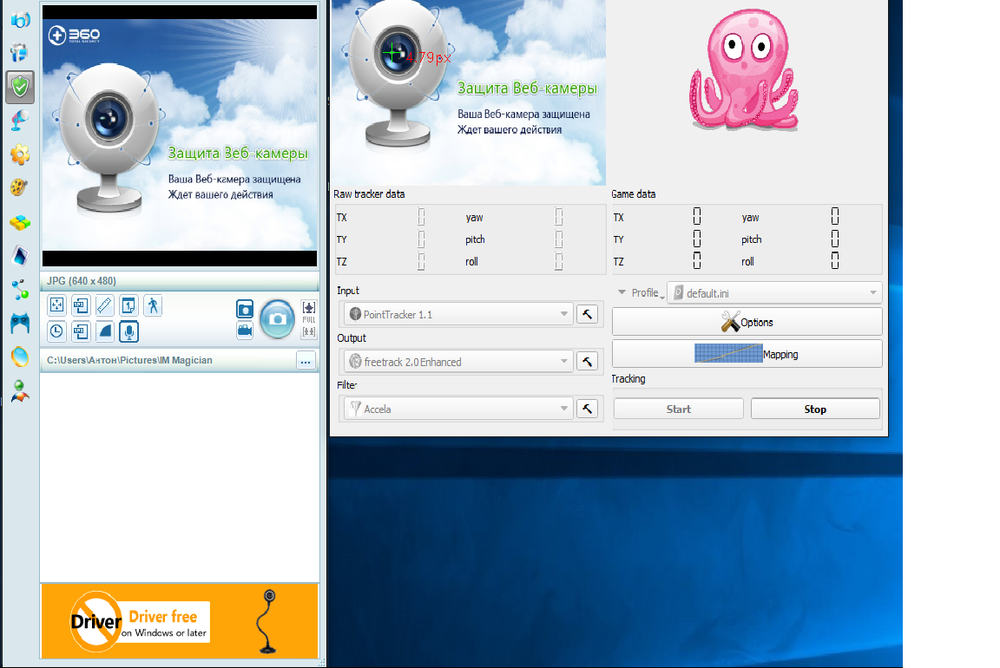The height and width of the screenshot is (668, 1000).
Task: Open Accela filter settings hammer icon
Action: point(587,409)
